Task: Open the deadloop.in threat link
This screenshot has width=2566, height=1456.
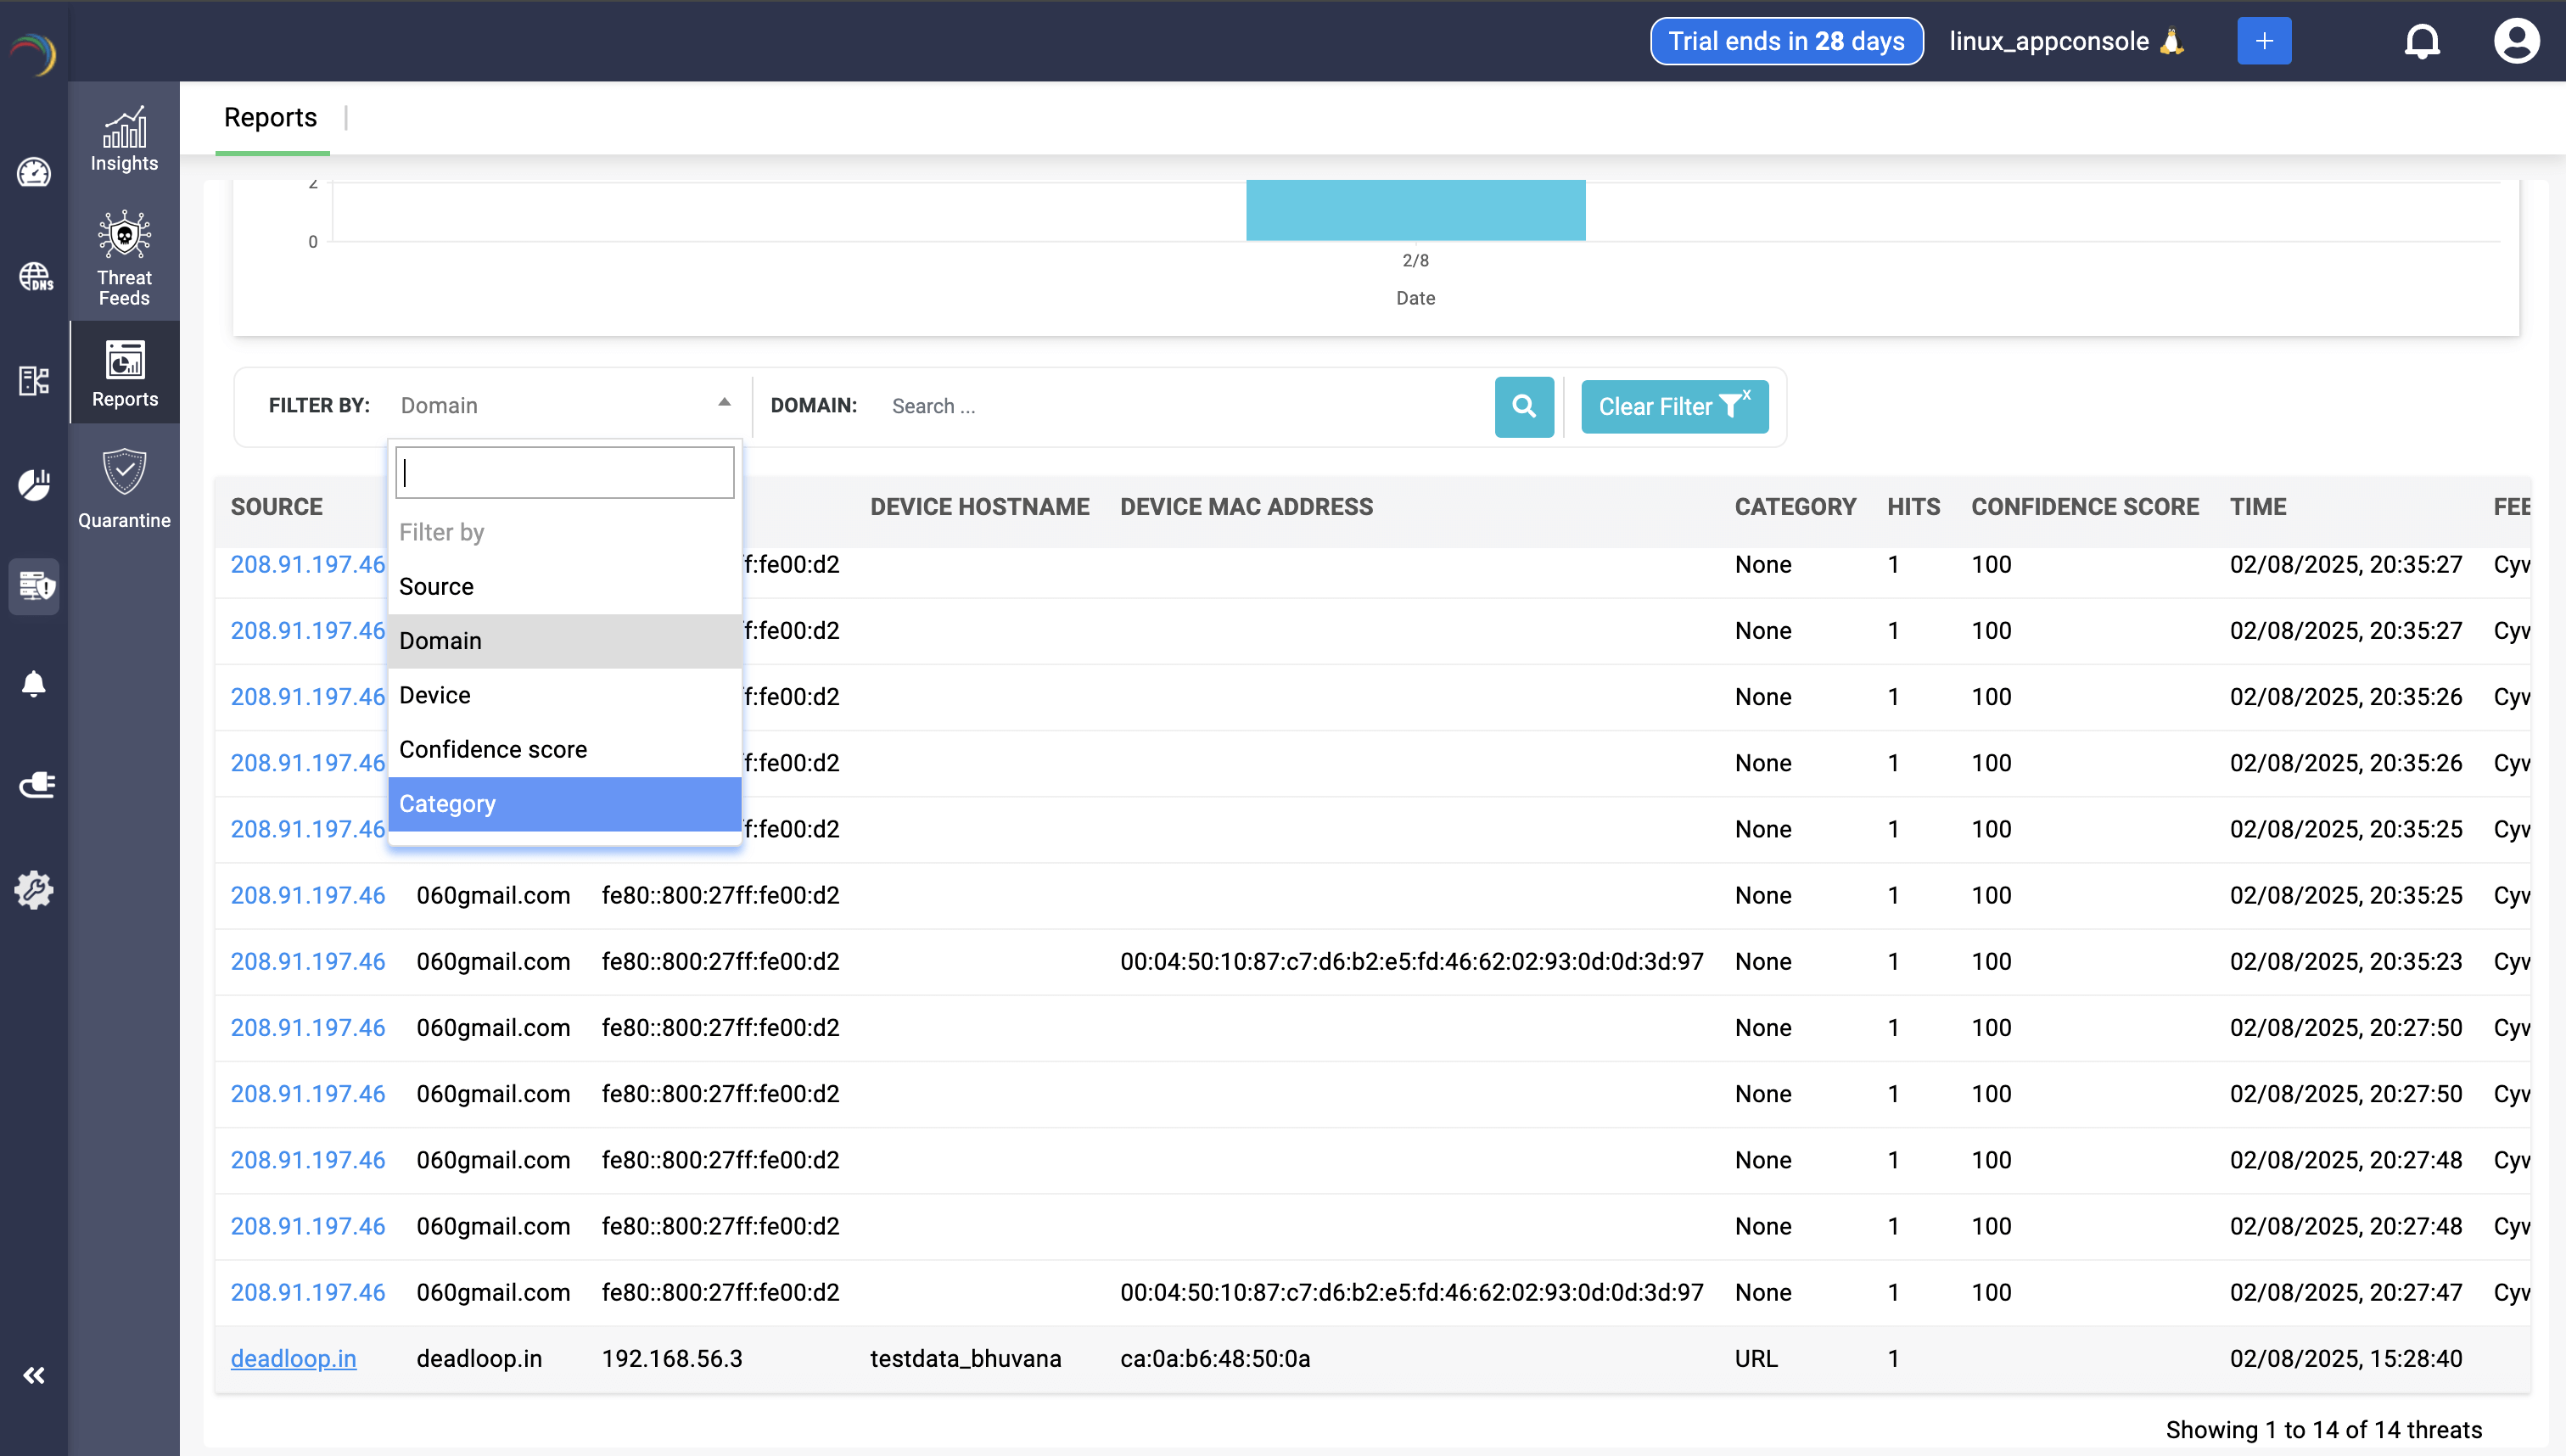Action: coord(293,1358)
